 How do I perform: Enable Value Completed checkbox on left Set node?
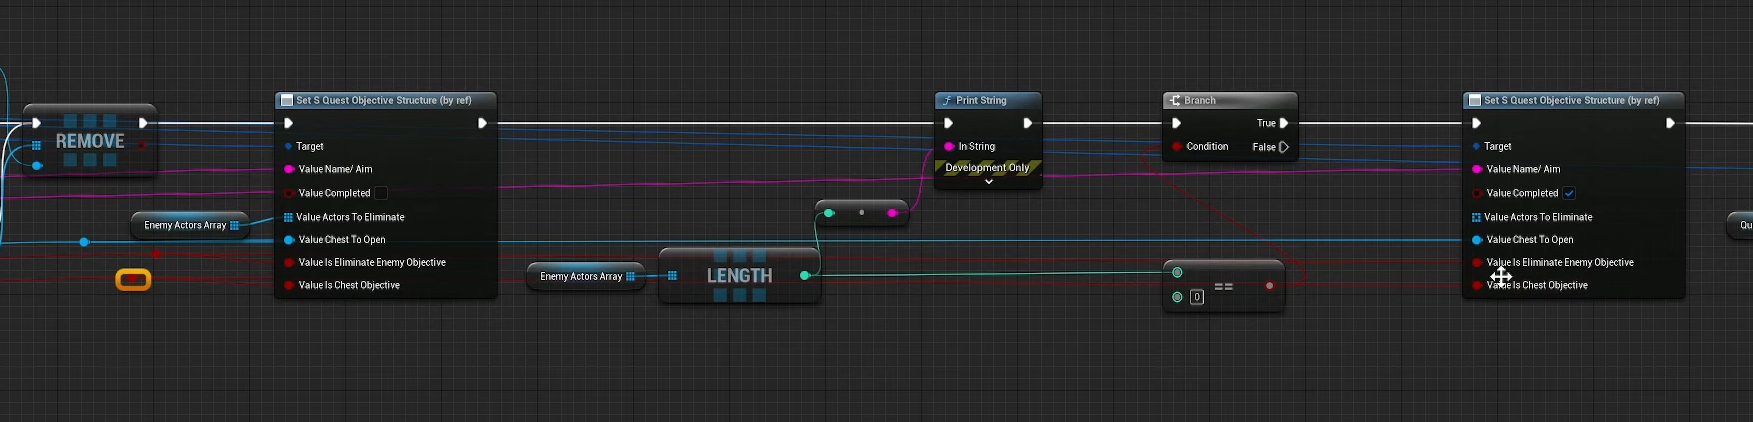coord(381,193)
